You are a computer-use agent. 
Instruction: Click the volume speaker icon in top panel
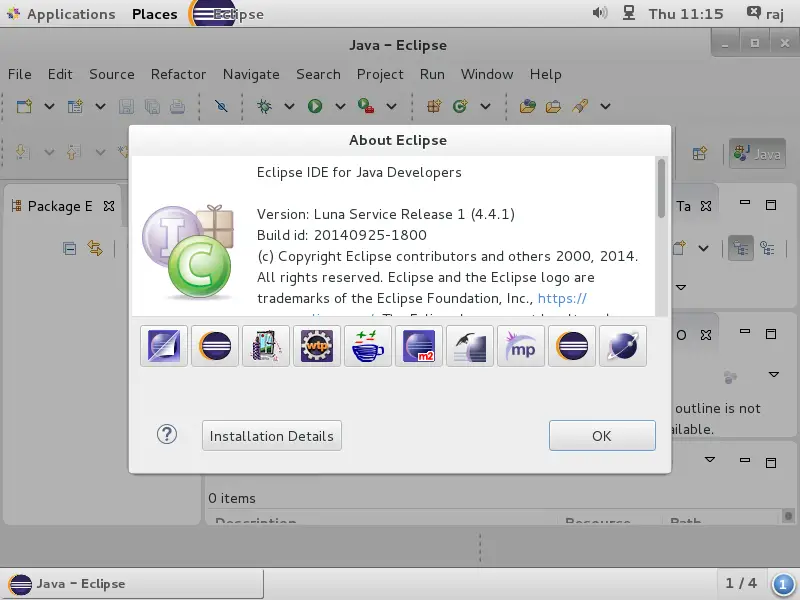coord(600,13)
